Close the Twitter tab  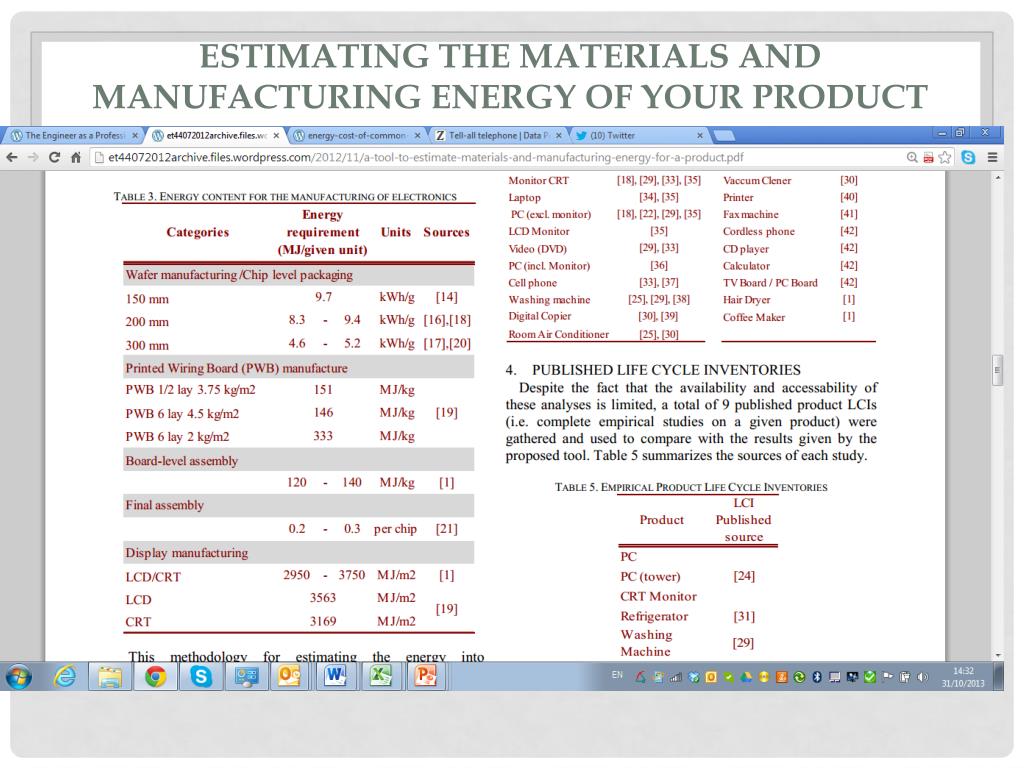pyautogui.click(x=699, y=135)
